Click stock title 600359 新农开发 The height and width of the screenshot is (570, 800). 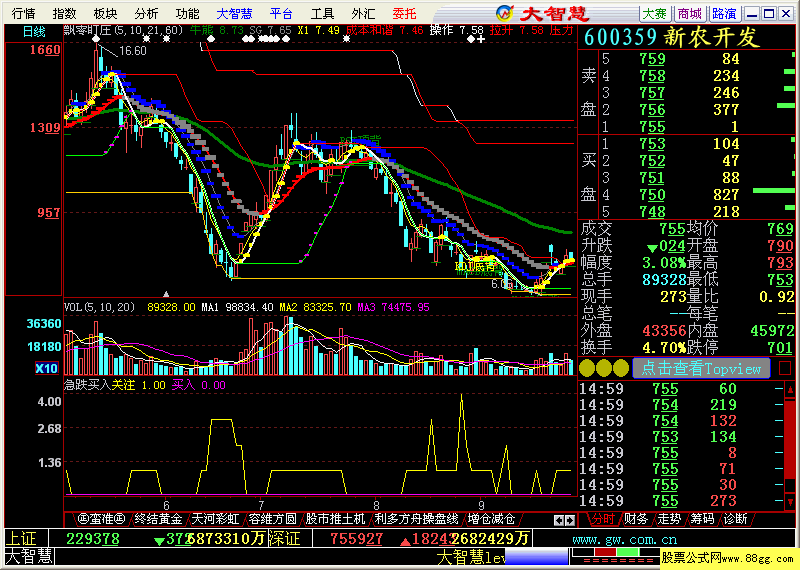pos(672,37)
